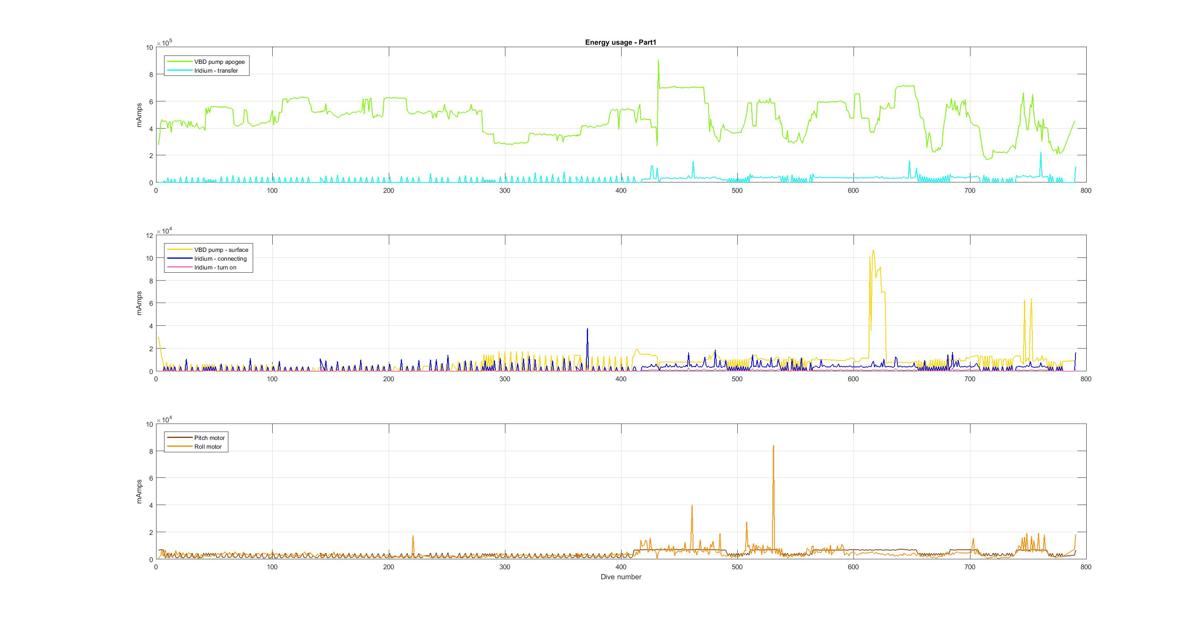1200x628 pixels.
Task: Click y-tick '6' on the top plot
Action: [x=150, y=102]
